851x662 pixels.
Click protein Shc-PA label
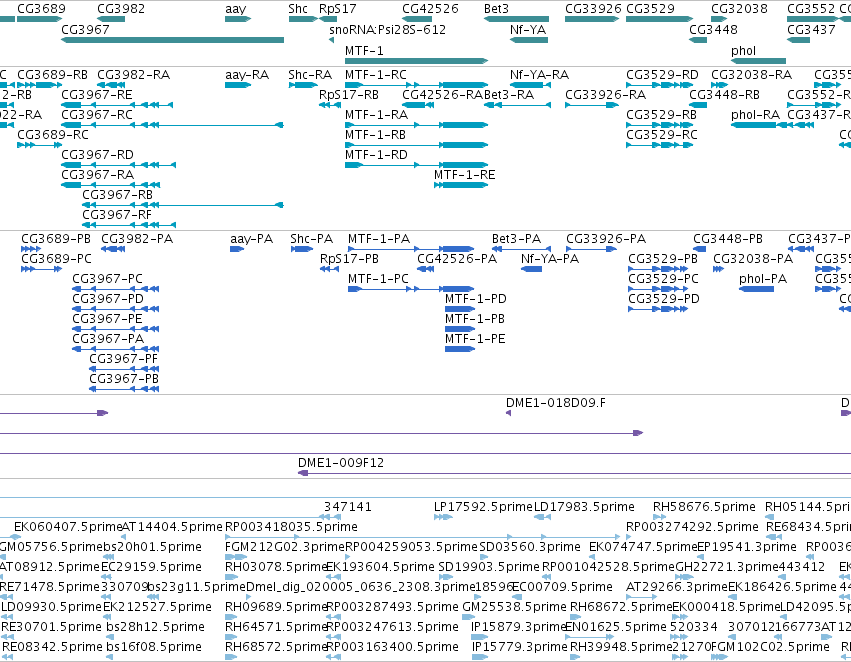tap(312, 239)
